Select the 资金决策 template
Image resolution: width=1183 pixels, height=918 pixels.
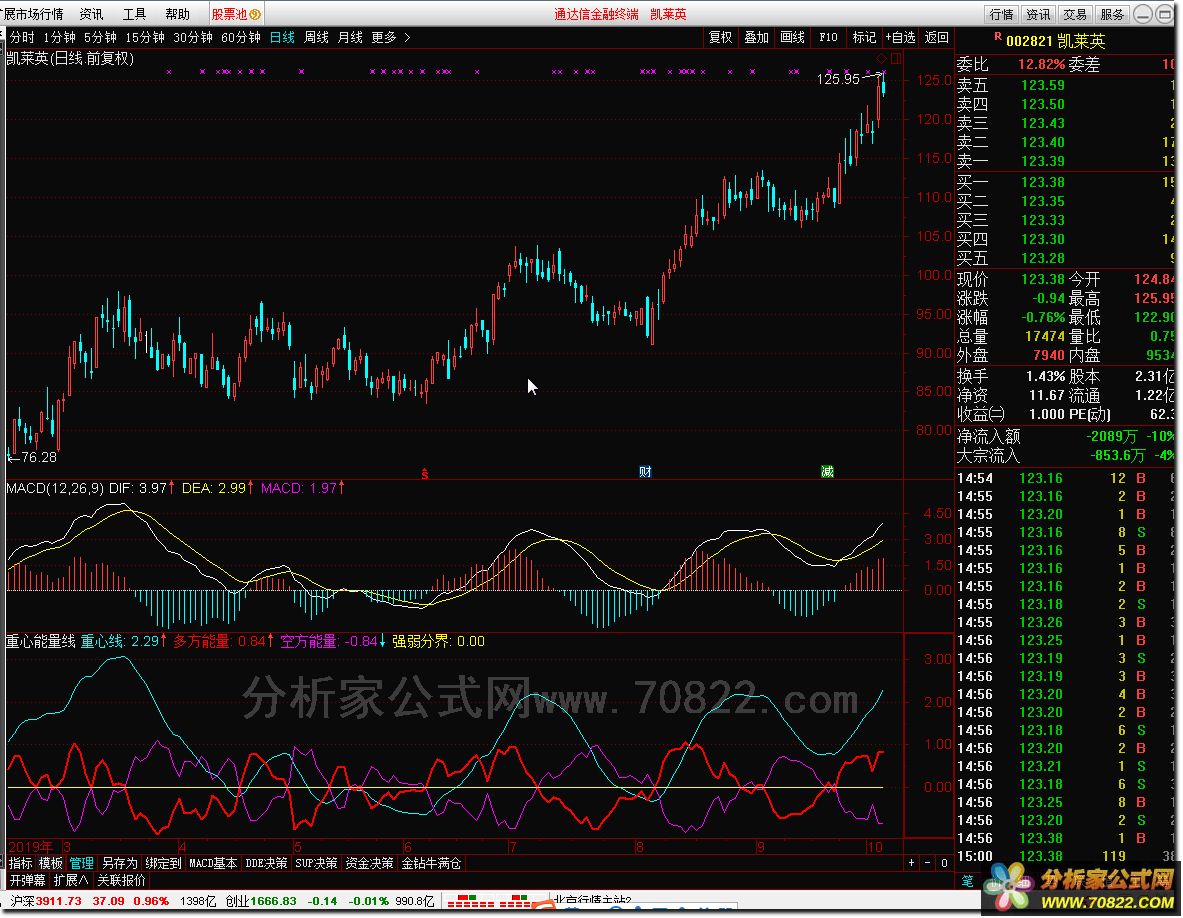(369, 863)
